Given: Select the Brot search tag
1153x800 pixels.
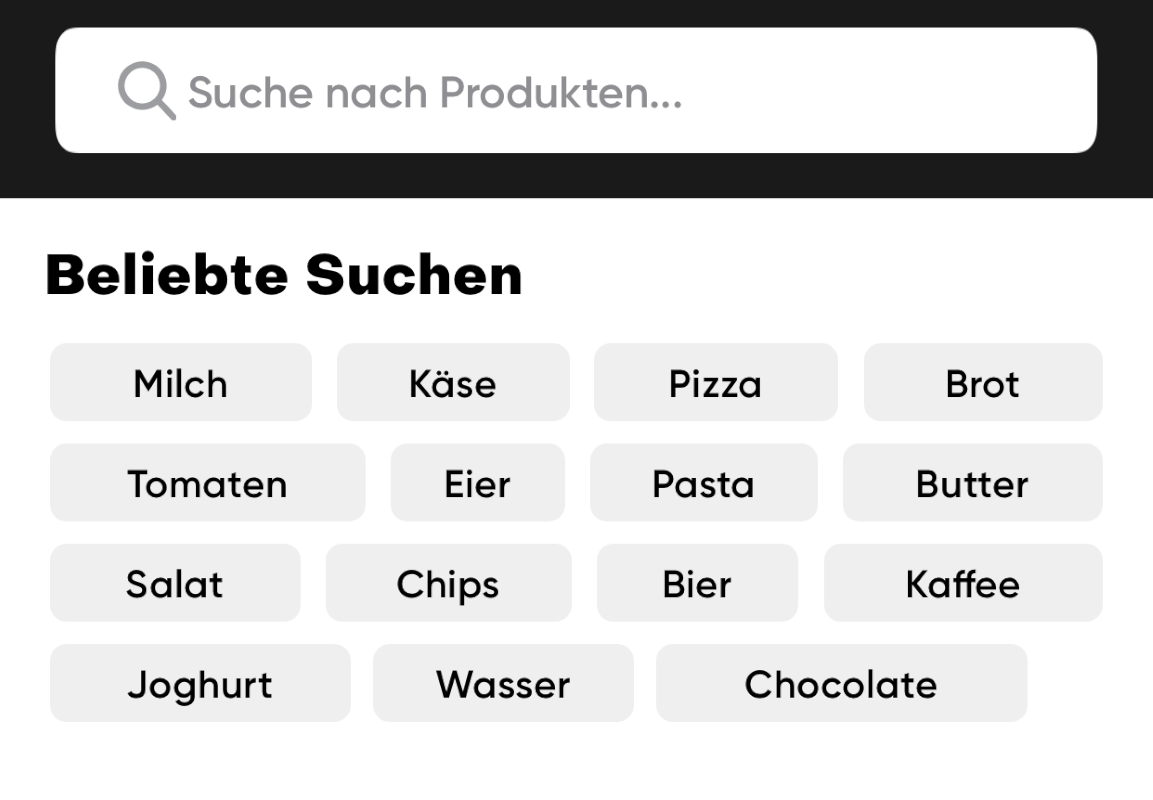Looking at the screenshot, I should coord(983,382).
